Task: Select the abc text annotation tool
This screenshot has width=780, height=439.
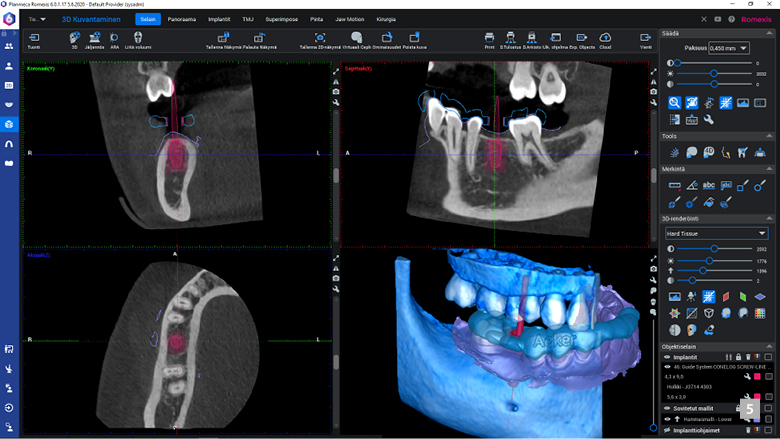Action: pos(709,186)
